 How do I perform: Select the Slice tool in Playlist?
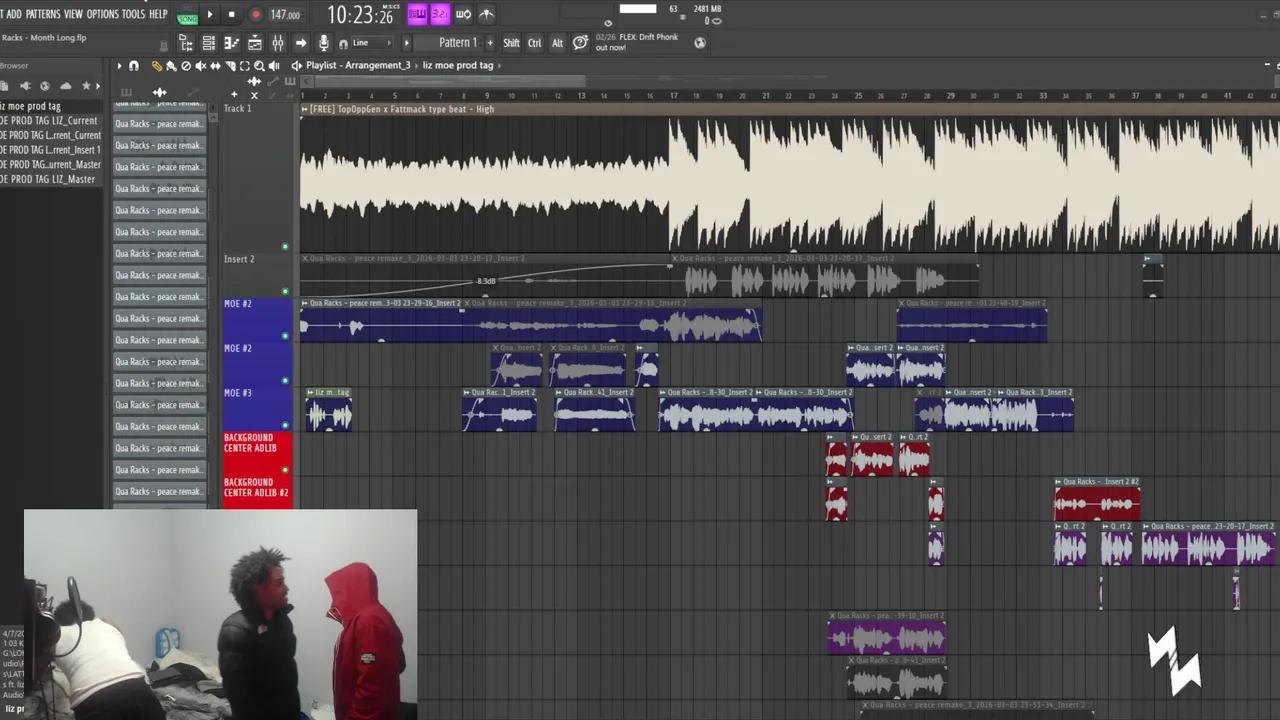(230, 66)
